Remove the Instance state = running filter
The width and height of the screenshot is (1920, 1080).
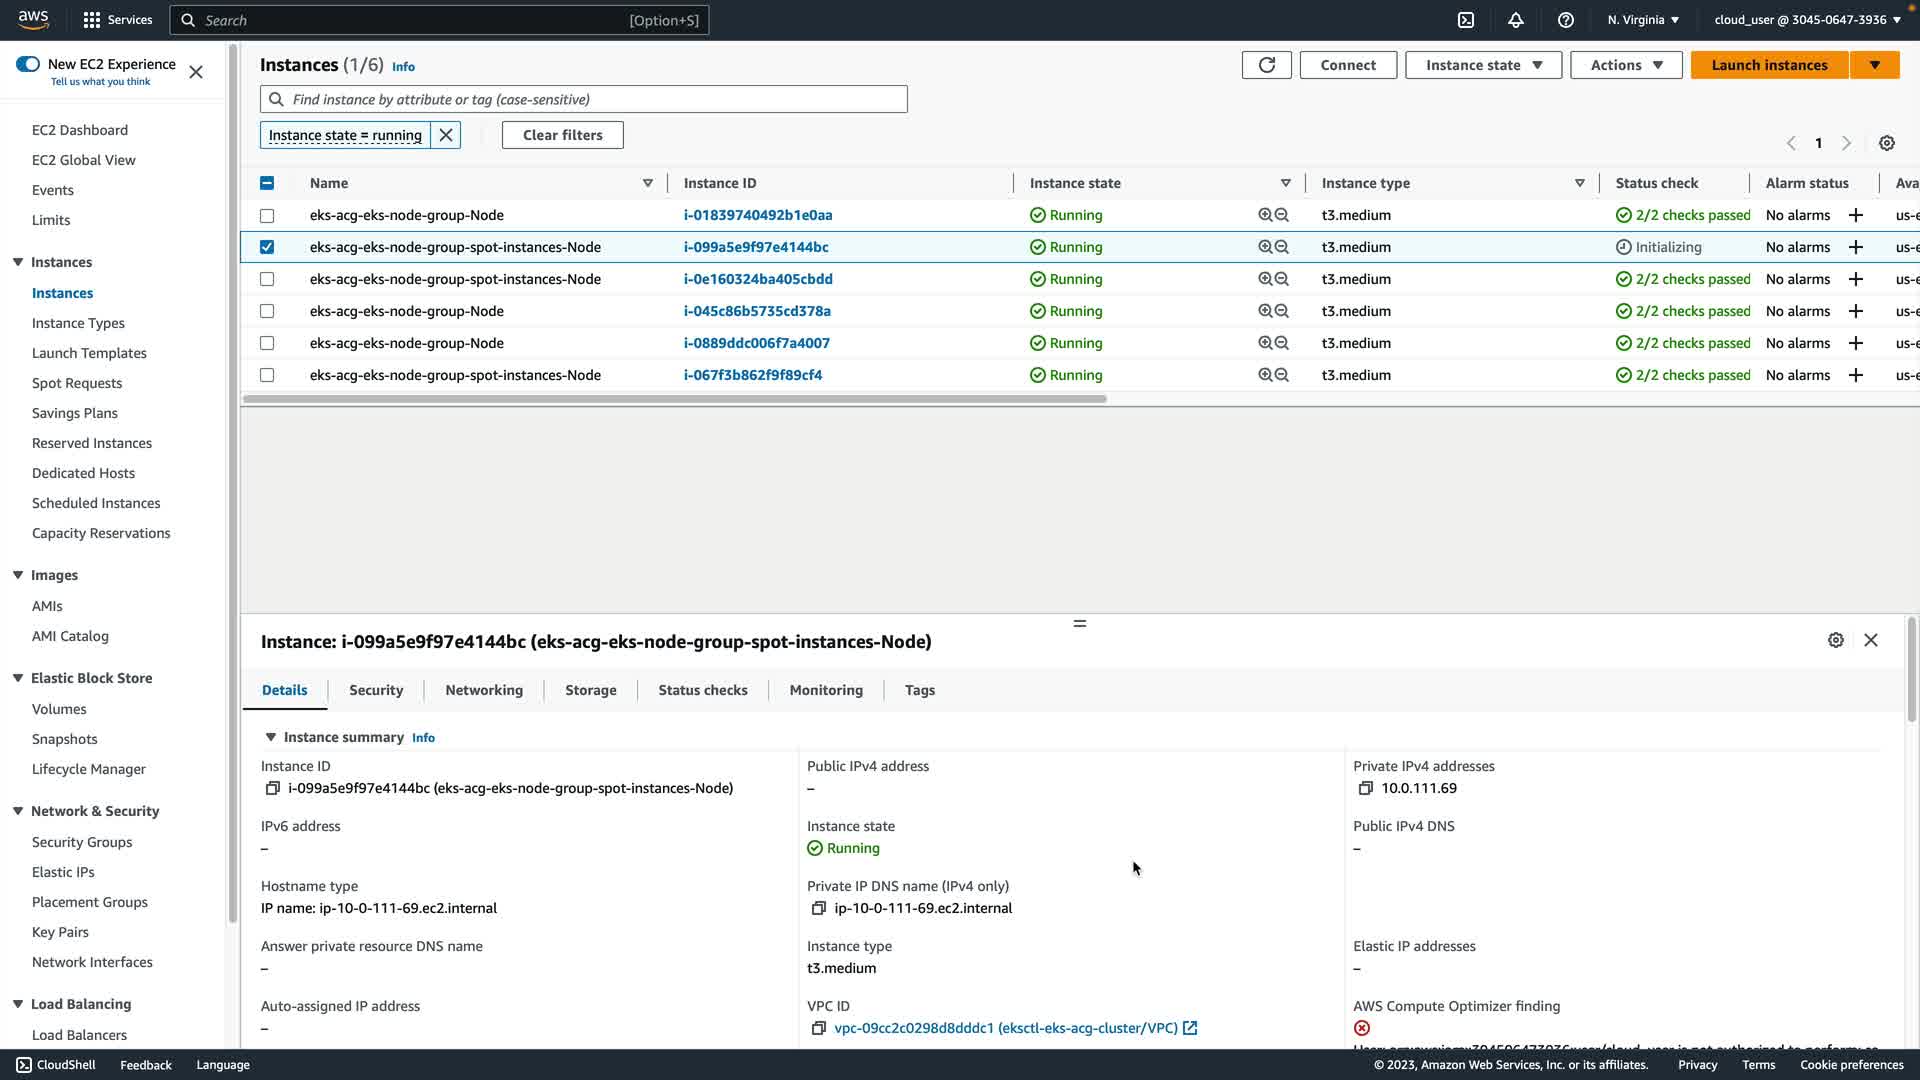(446, 135)
